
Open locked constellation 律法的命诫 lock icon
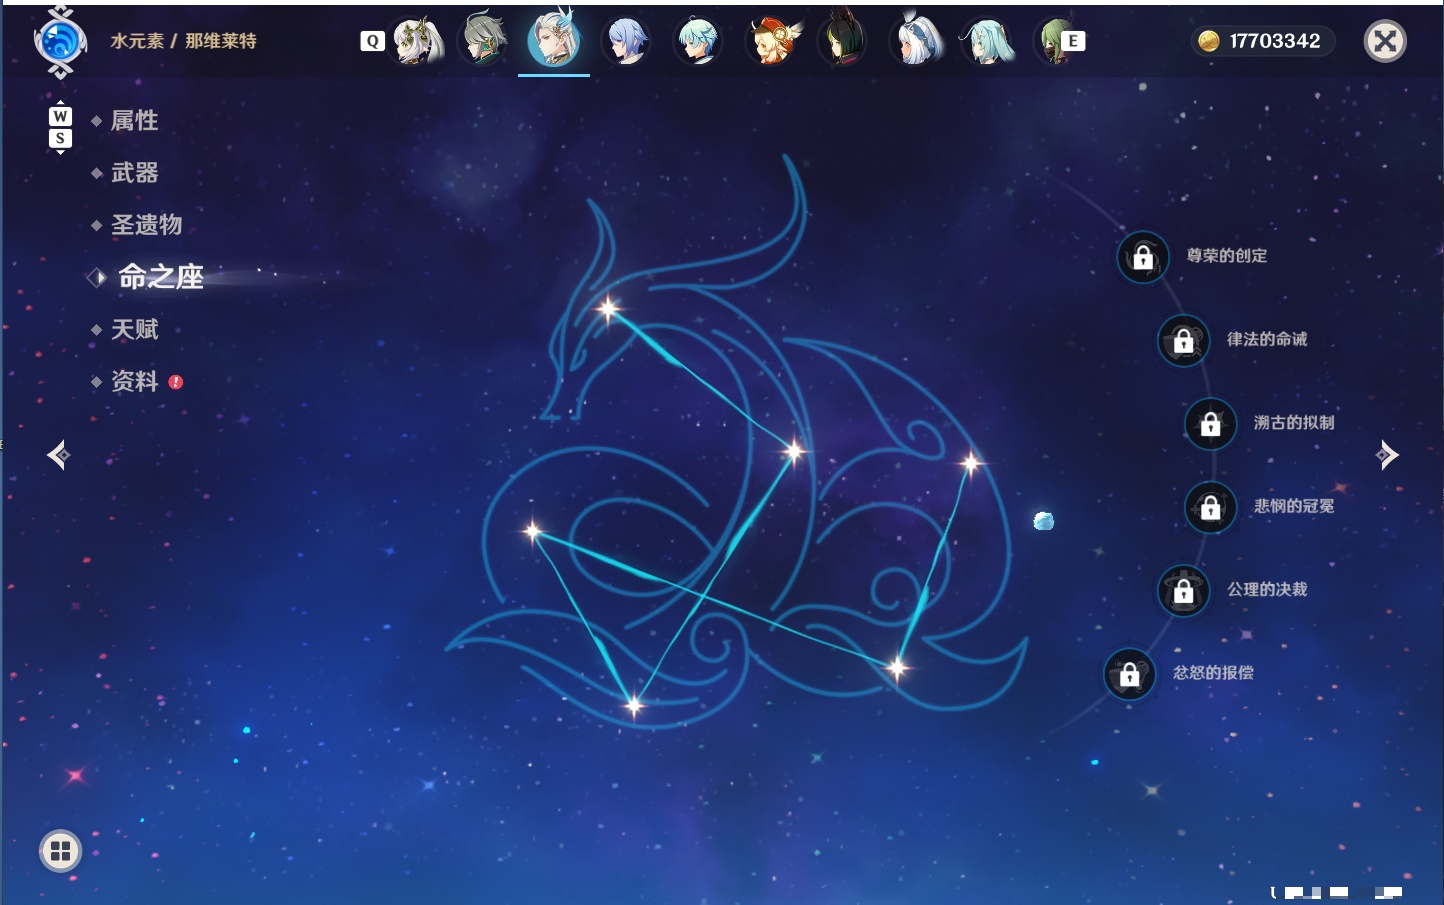(1183, 340)
